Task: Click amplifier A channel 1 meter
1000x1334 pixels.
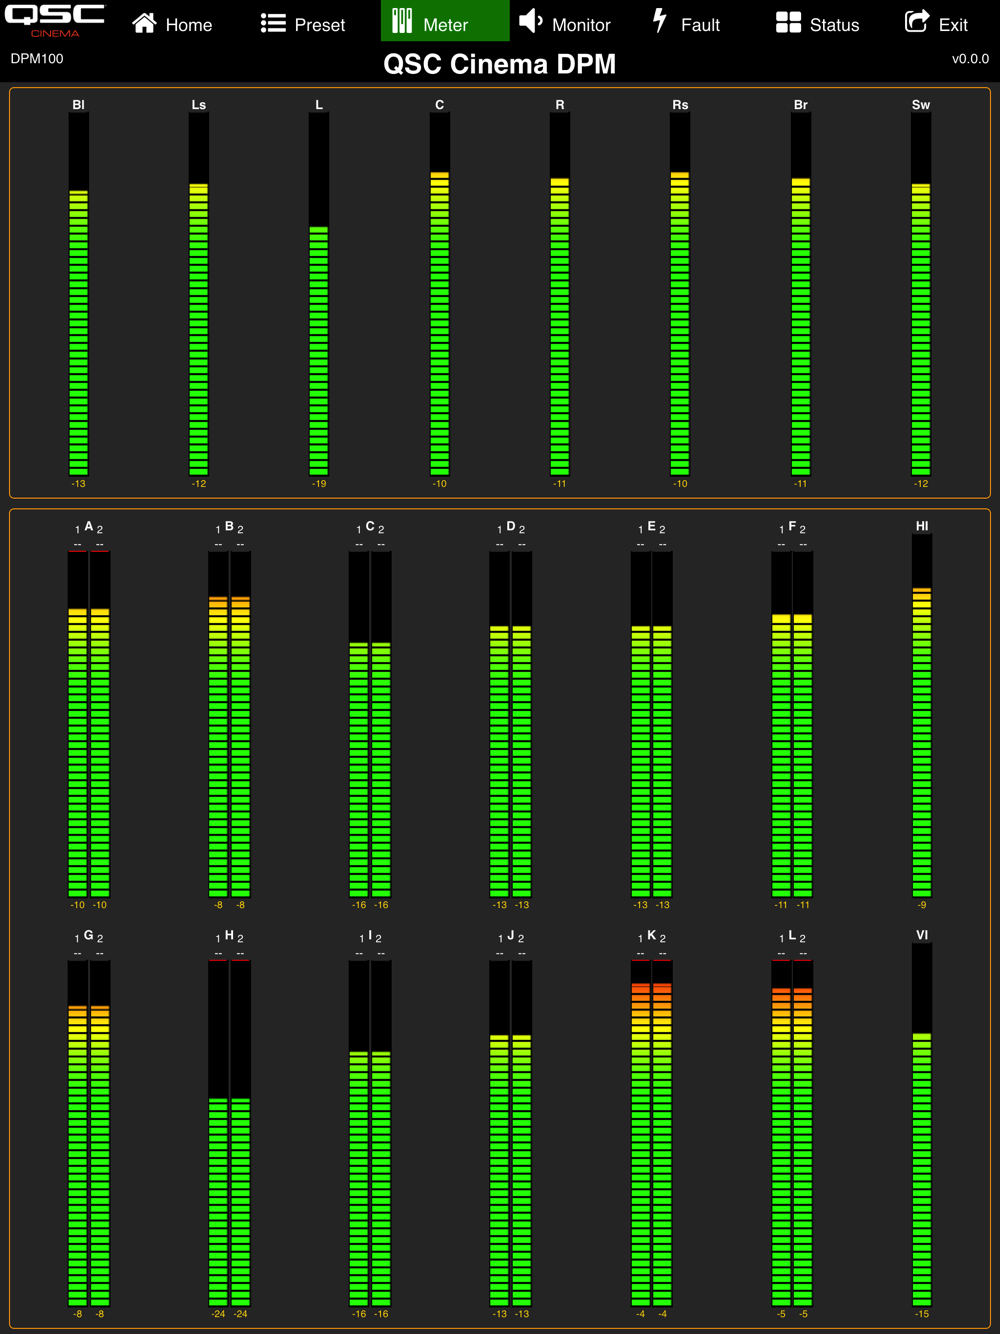Action: point(78,723)
